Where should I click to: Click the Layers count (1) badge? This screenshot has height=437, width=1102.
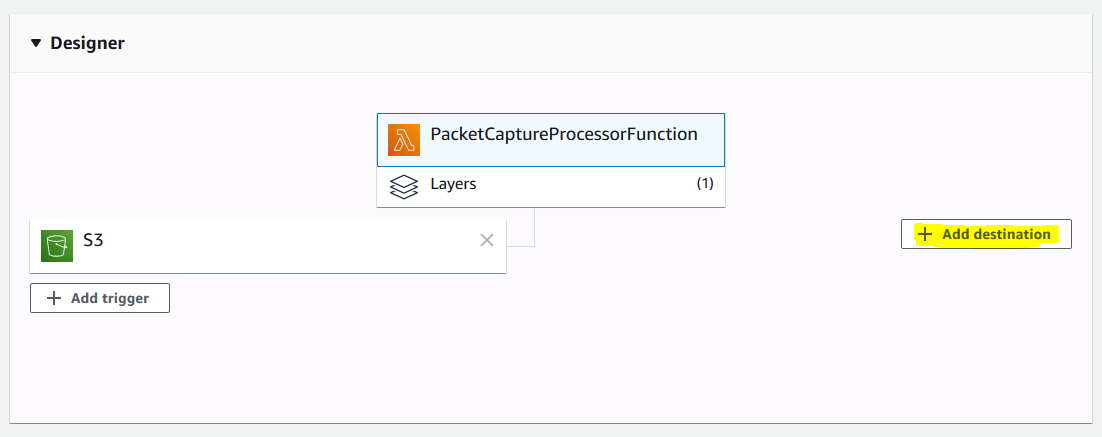705,184
